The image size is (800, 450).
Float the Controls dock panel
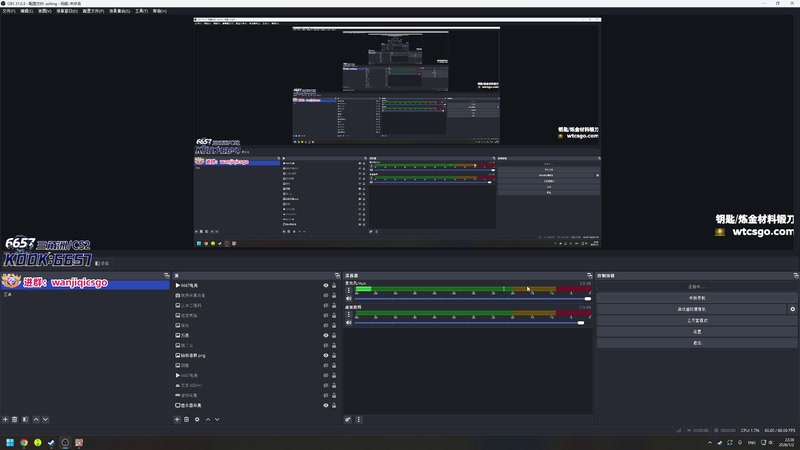point(795,276)
